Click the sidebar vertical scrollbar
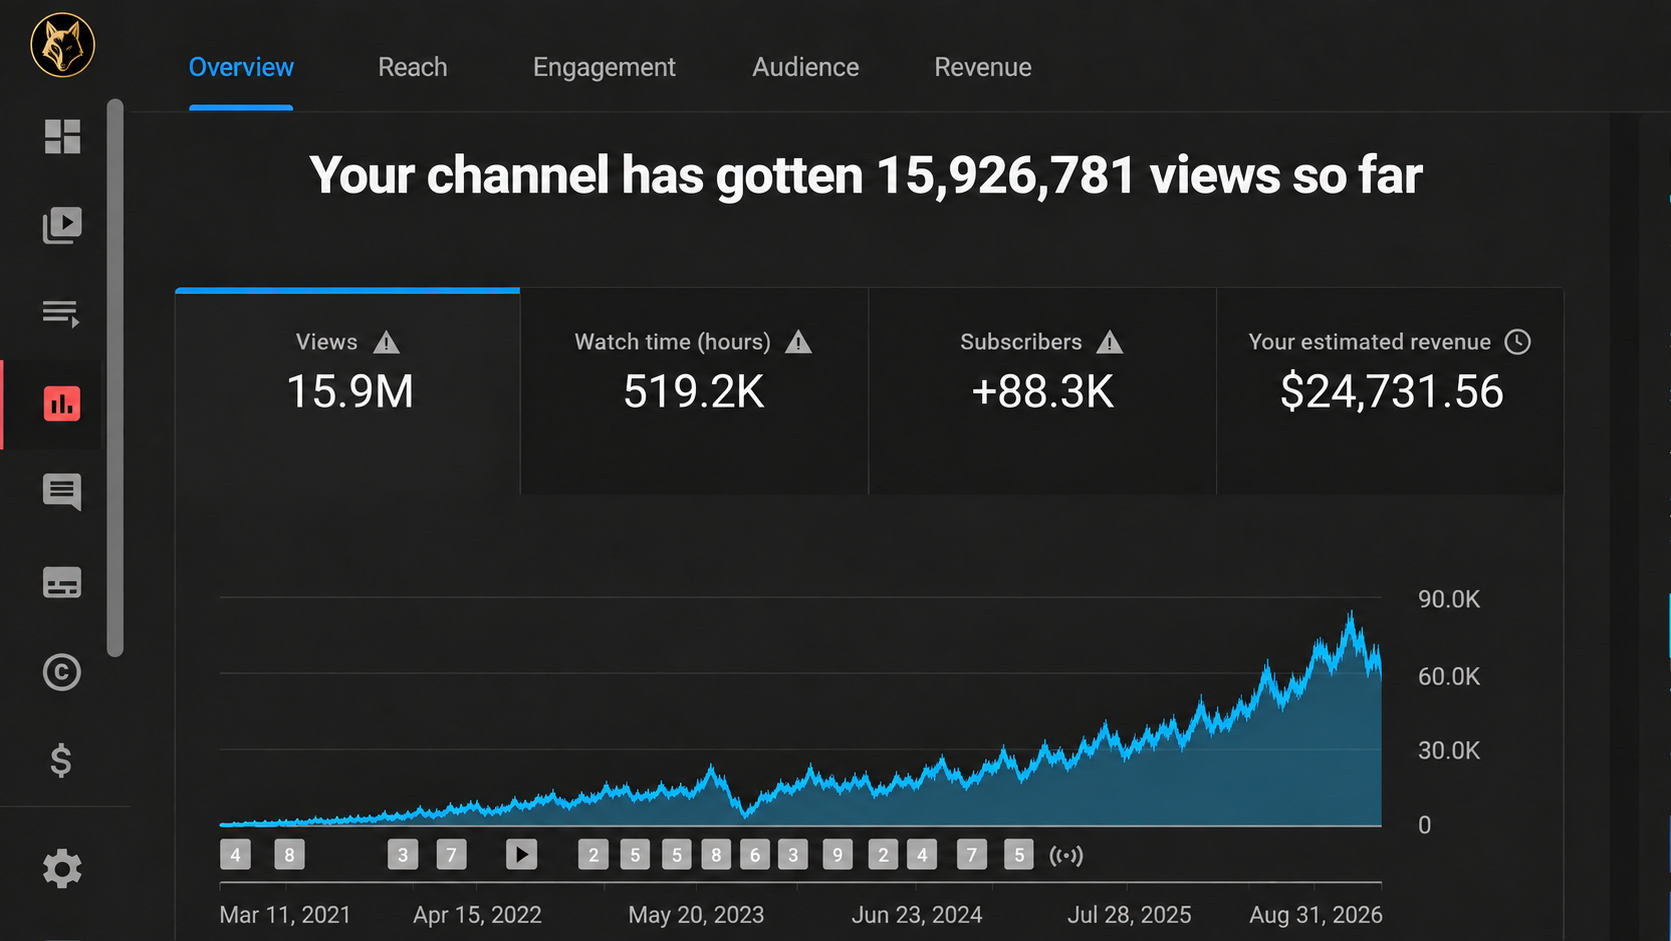 [115, 378]
